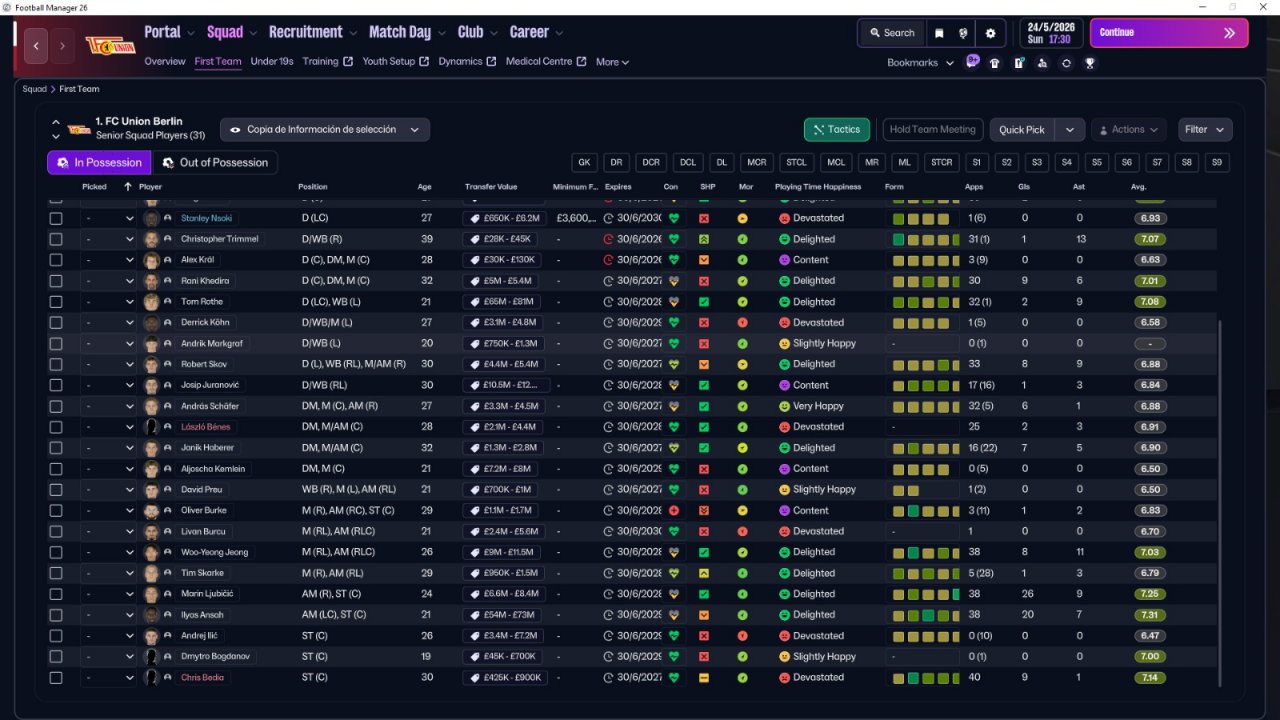Expand the Actions dropdown
This screenshot has width=1280, height=720.
click(1128, 129)
